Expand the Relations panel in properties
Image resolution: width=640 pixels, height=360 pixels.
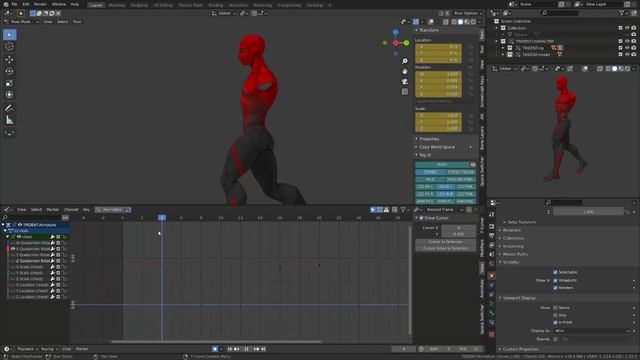click(x=511, y=230)
